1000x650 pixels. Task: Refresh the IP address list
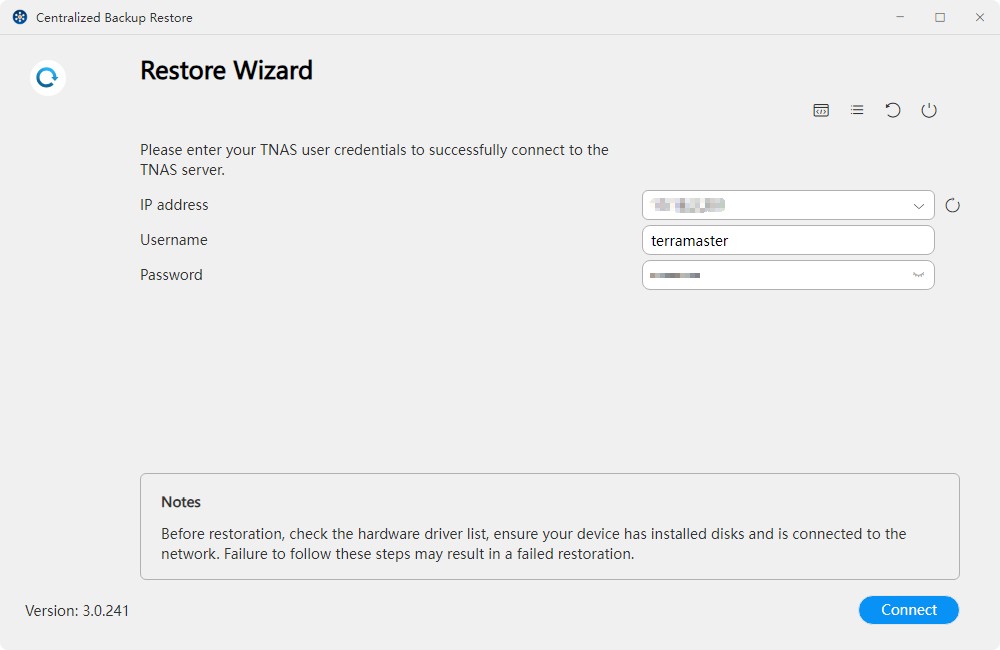click(x=952, y=206)
